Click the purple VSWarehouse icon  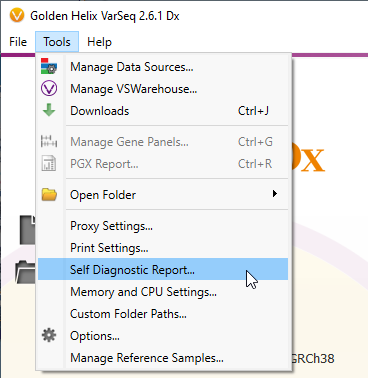click(49, 89)
